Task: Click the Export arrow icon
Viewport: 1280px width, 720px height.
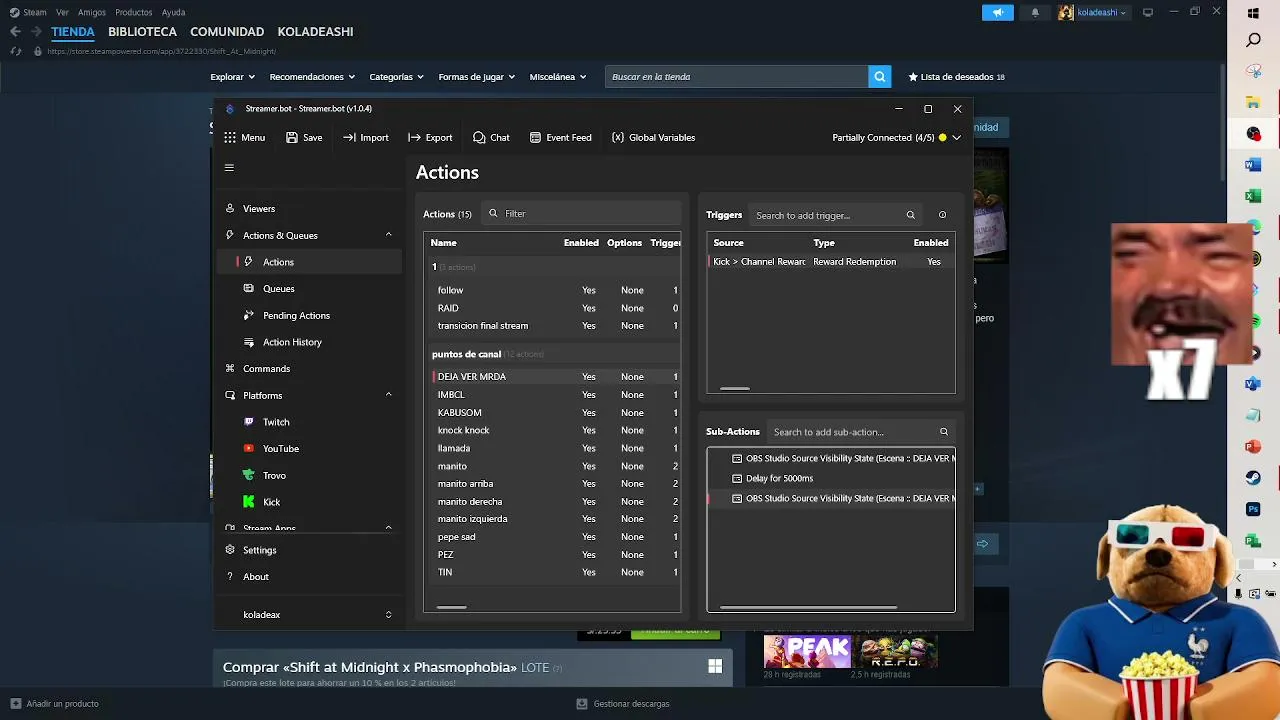Action: 414,138
